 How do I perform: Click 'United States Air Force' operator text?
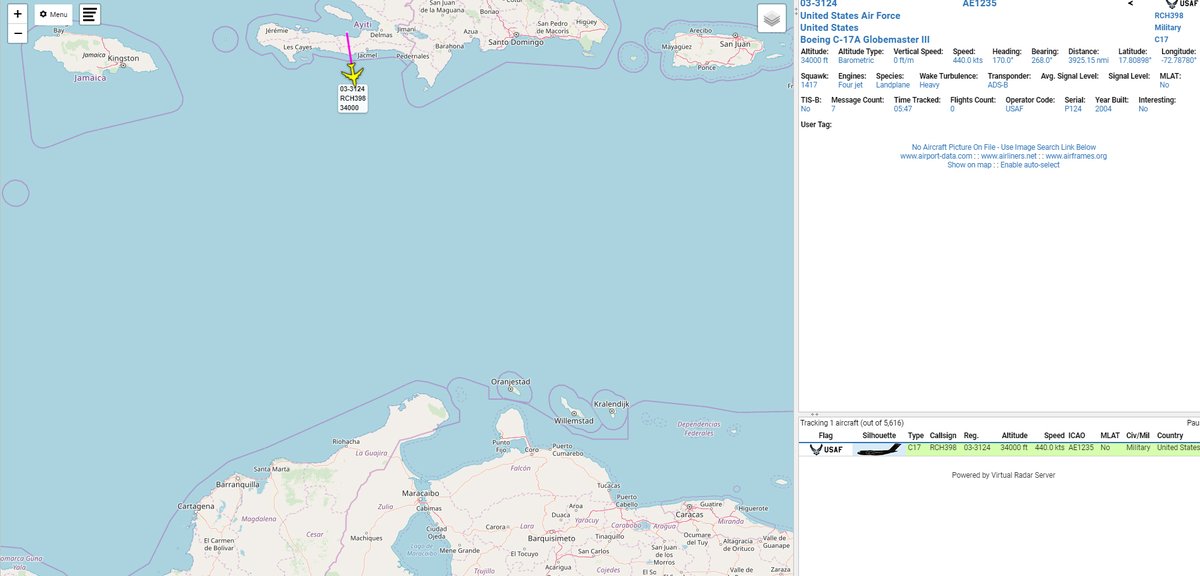click(850, 15)
